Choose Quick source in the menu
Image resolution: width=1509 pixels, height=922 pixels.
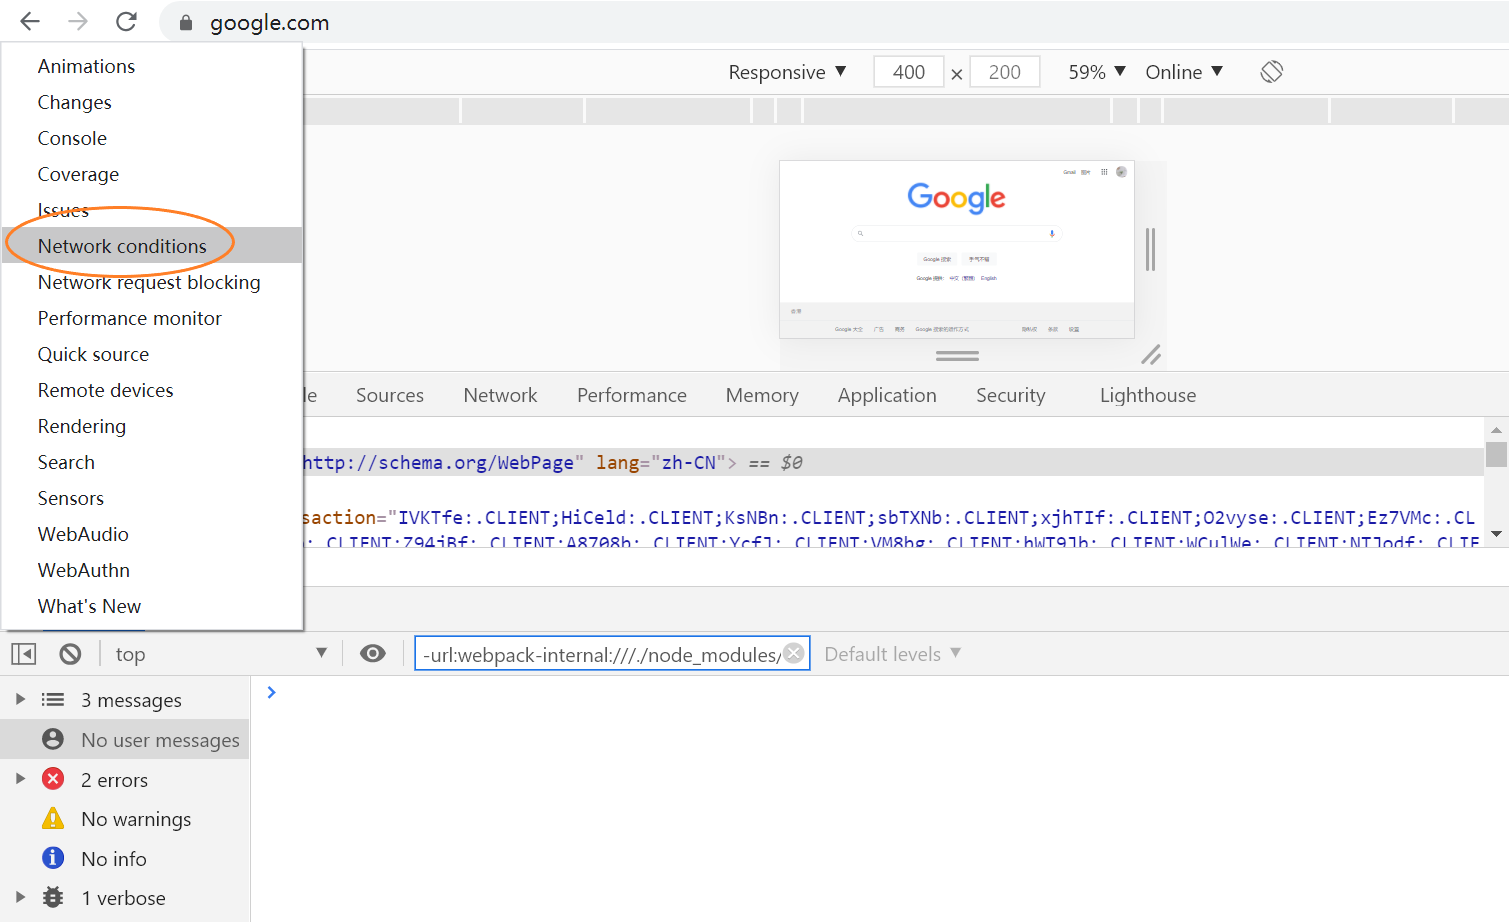point(152,354)
